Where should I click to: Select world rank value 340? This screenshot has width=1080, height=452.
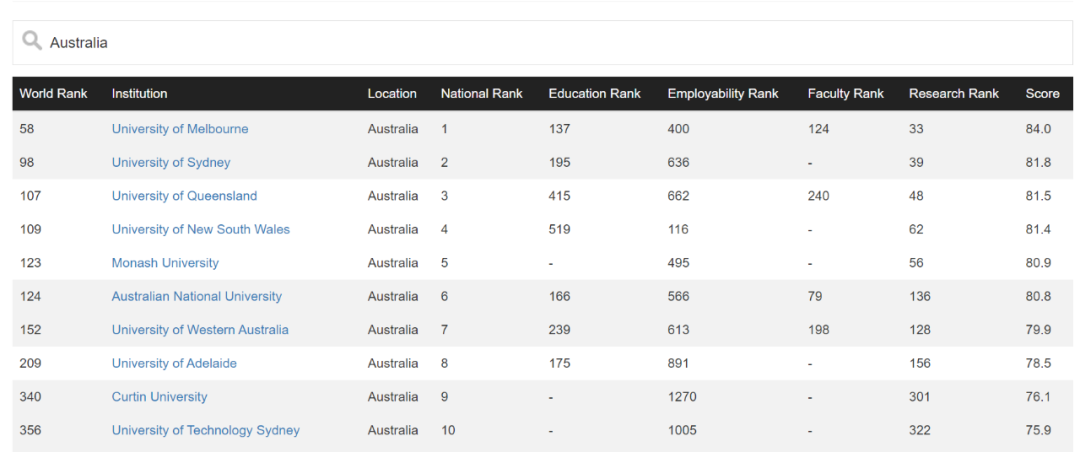[x=30, y=397]
